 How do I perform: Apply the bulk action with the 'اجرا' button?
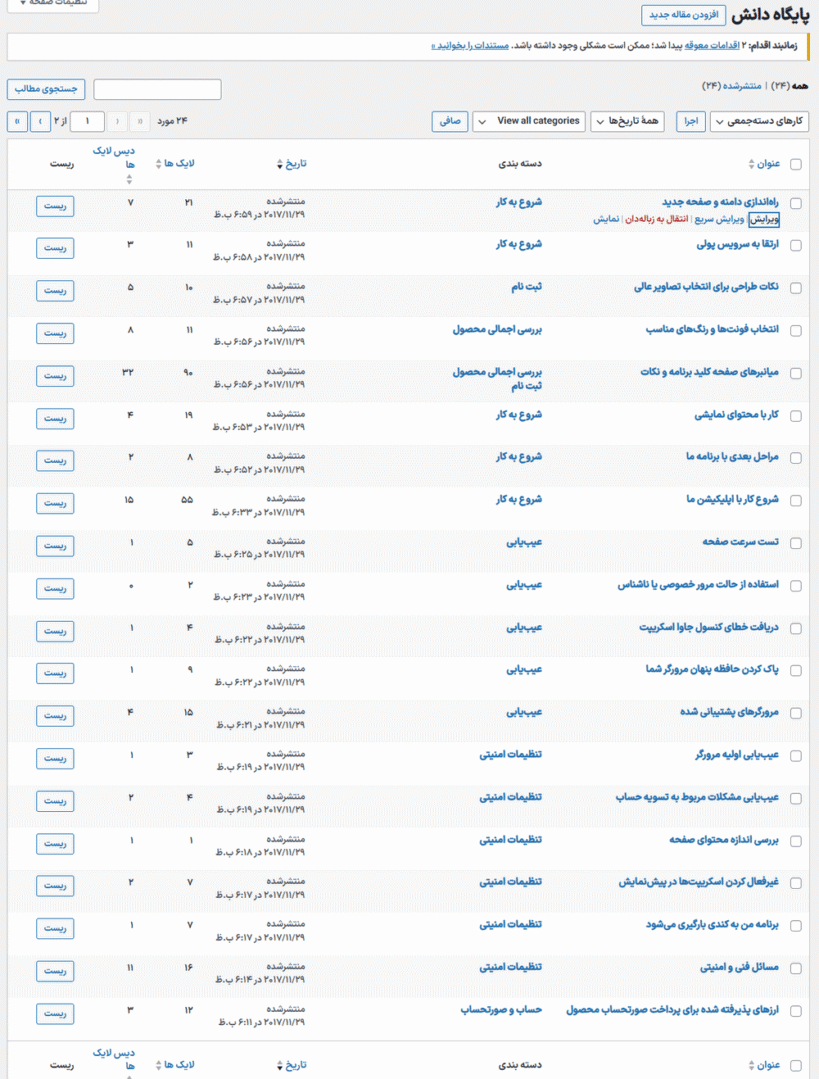[x=690, y=121]
